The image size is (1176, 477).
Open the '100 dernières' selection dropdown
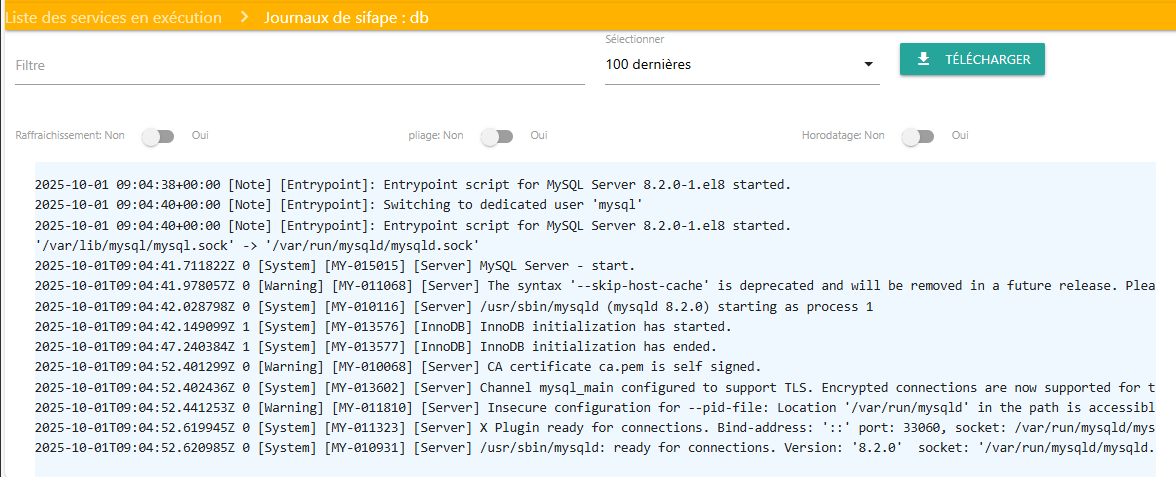click(732, 65)
